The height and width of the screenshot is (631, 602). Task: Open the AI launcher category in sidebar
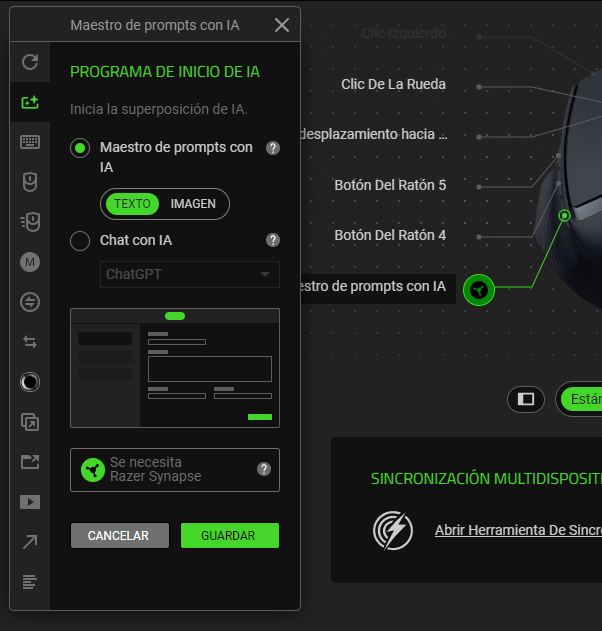(30, 102)
